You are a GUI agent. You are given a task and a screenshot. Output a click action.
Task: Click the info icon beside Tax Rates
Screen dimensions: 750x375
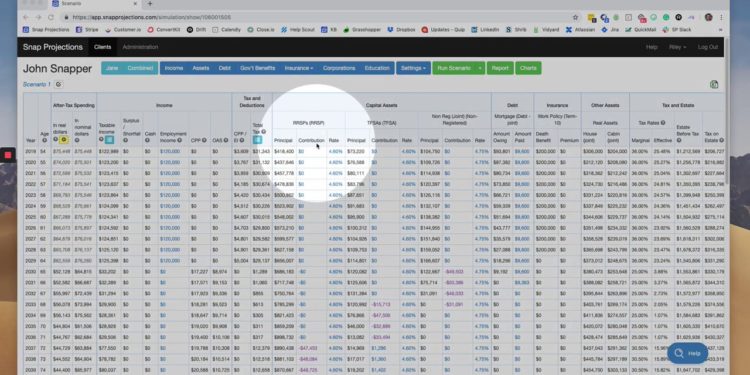pos(663,123)
